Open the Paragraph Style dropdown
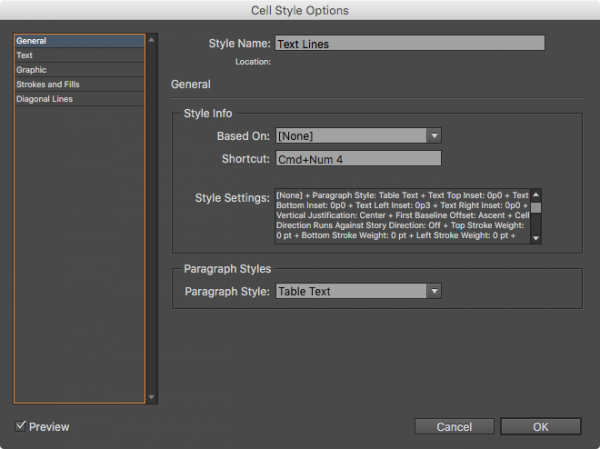This screenshot has height=449, width=600. [358, 292]
